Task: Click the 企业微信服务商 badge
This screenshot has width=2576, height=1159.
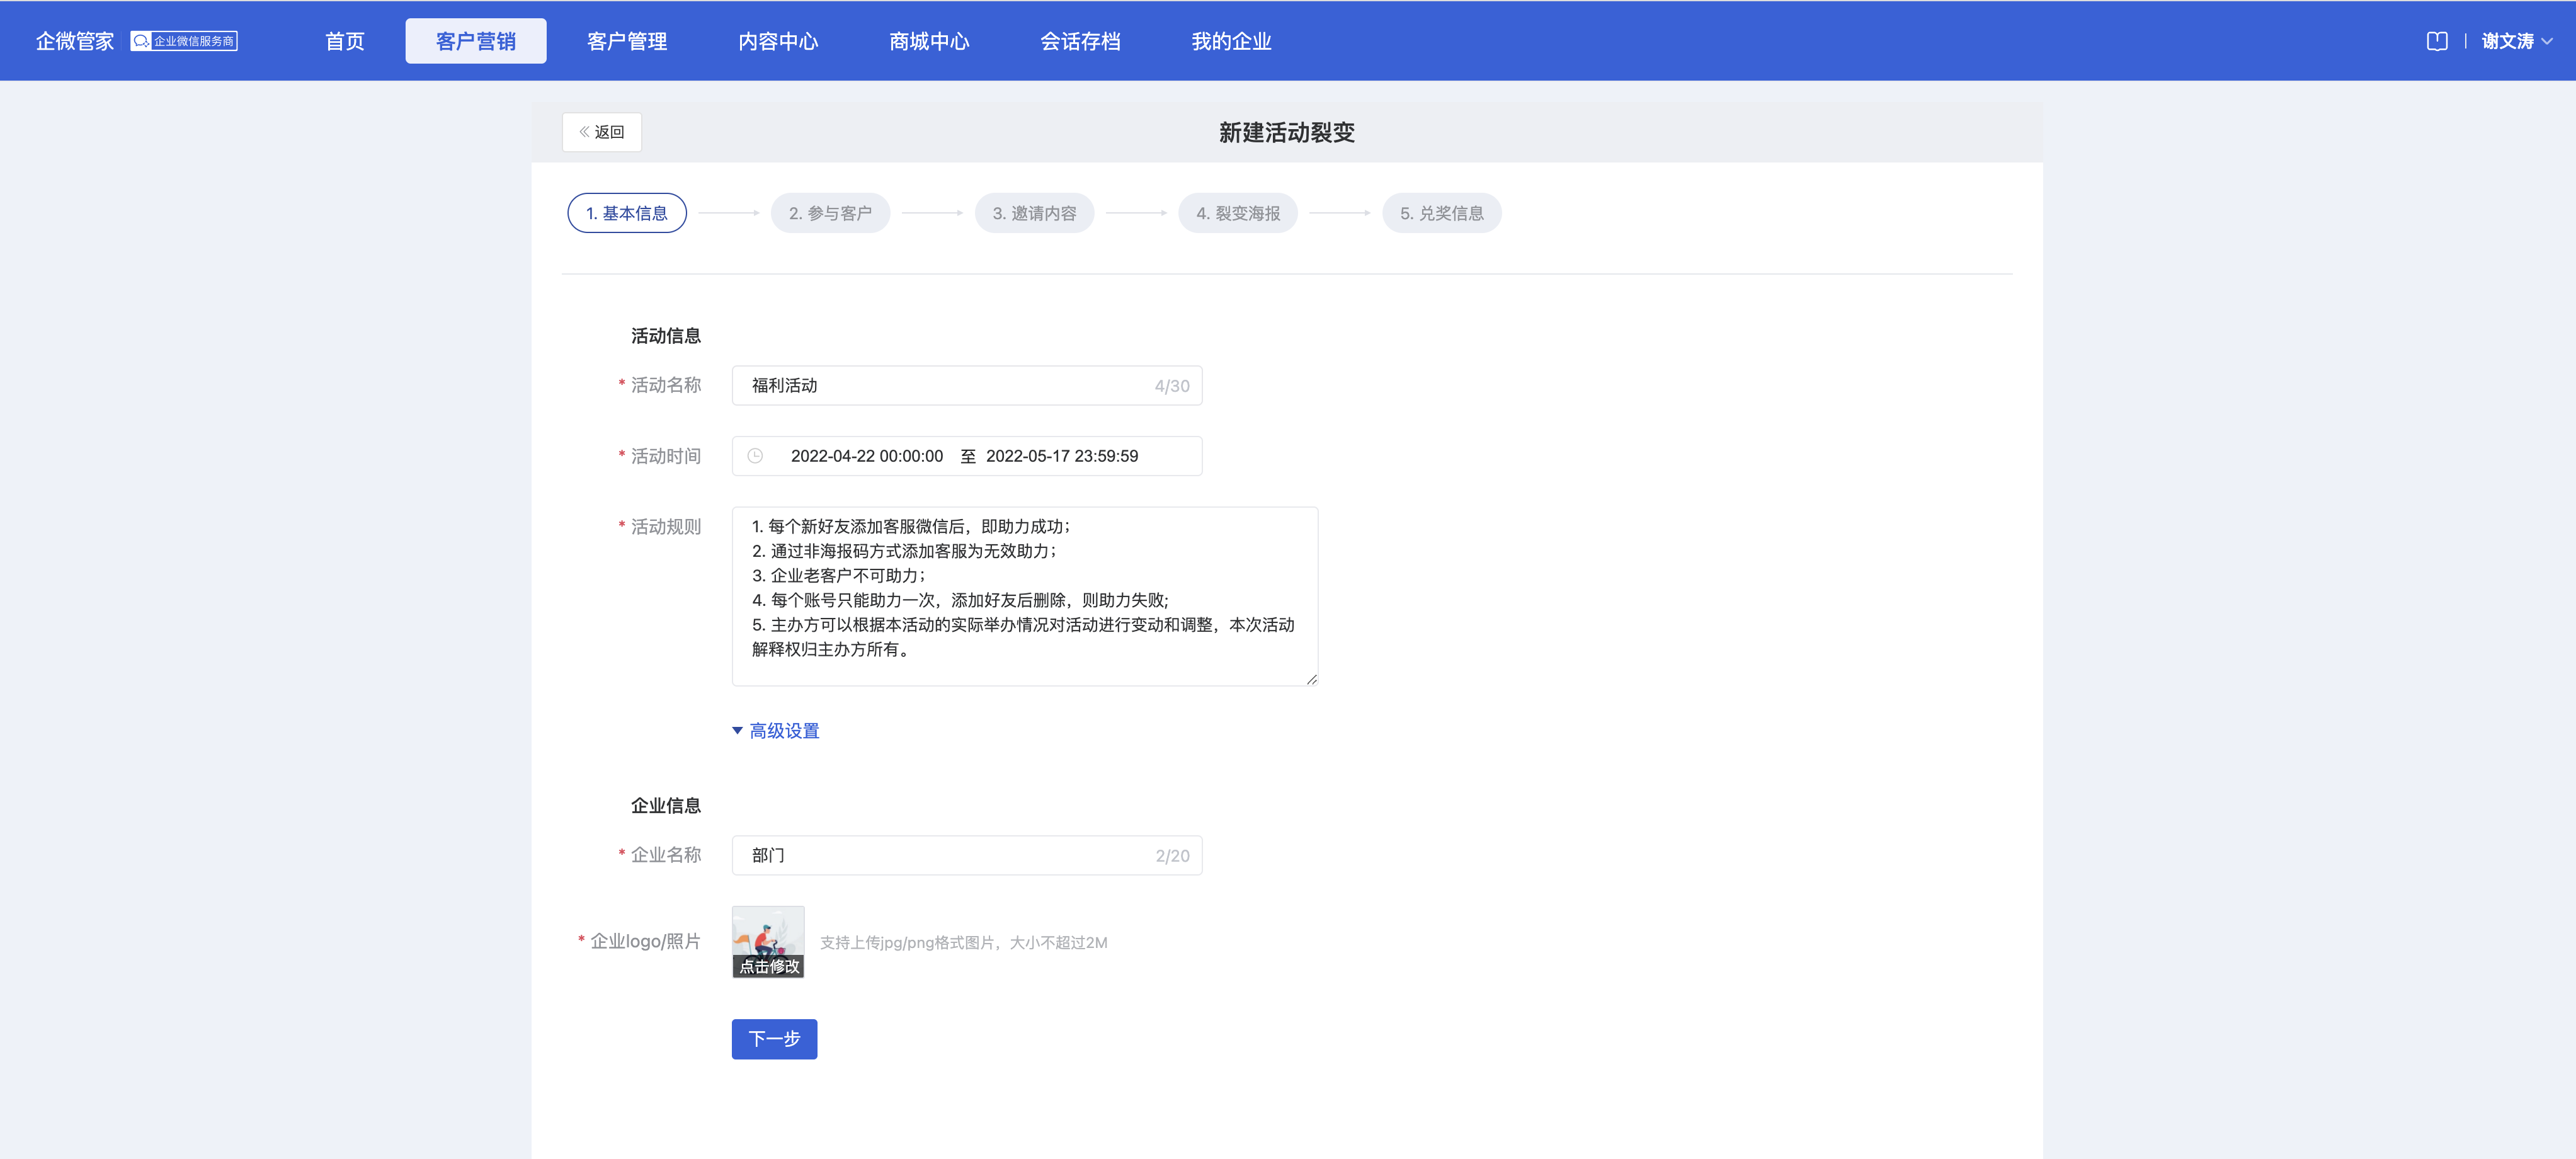Action: (x=184, y=41)
